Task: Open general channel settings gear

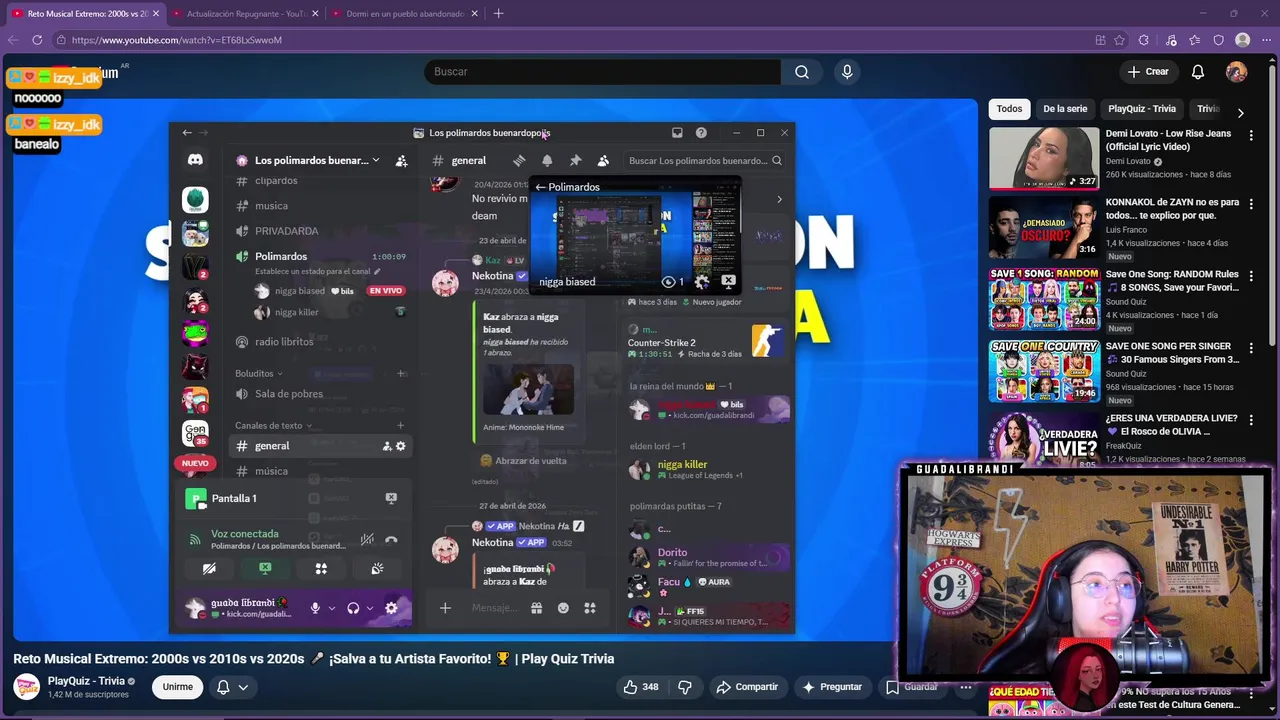Action: (x=401, y=446)
